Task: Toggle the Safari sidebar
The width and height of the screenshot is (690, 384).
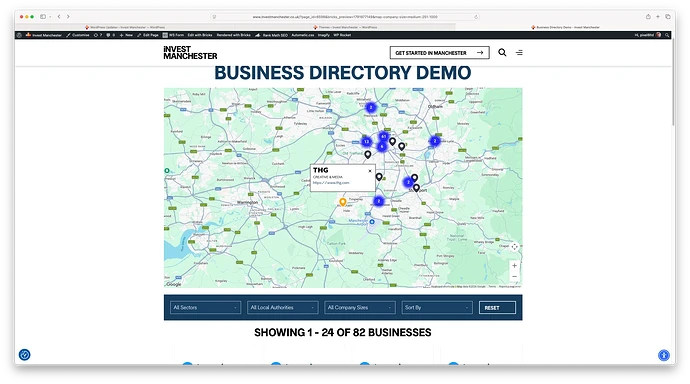Action: pos(43,17)
